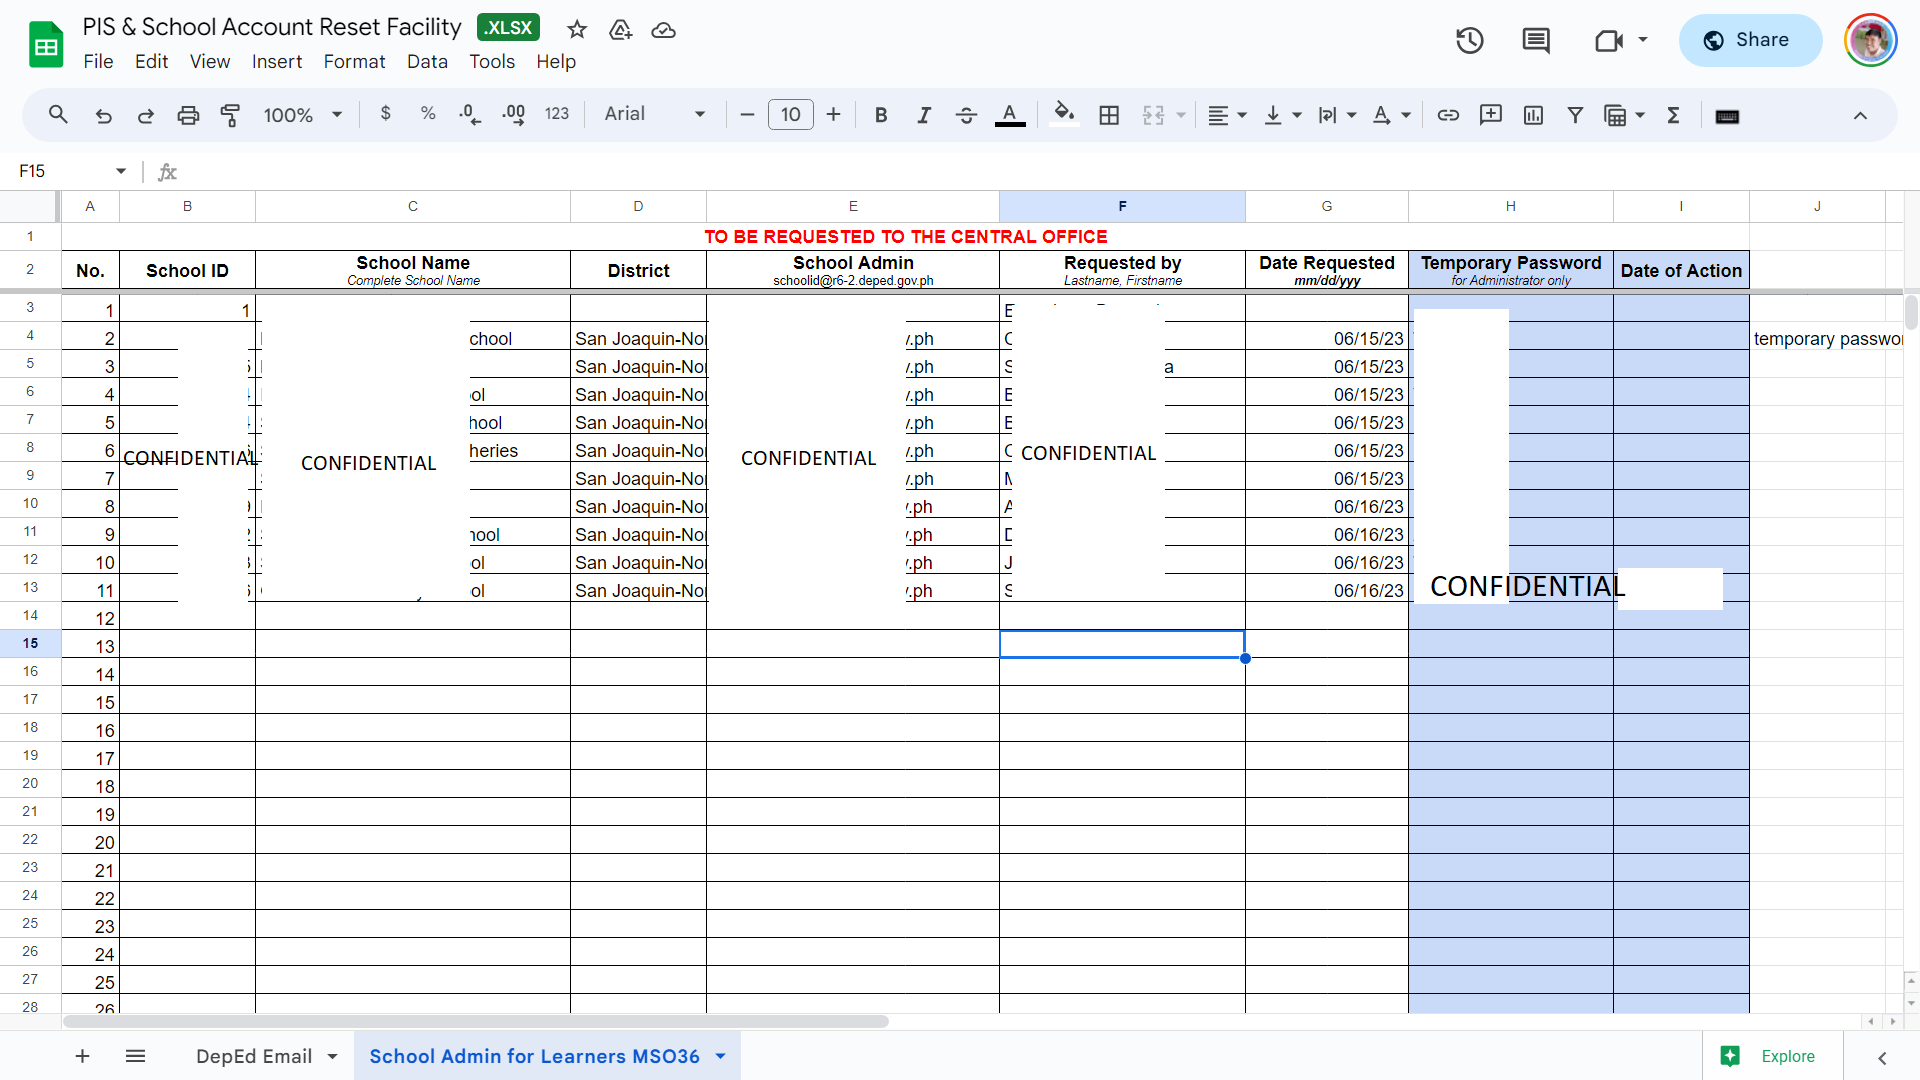Toggle italic formatting
The height and width of the screenshot is (1080, 1920).
tap(924, 115)
